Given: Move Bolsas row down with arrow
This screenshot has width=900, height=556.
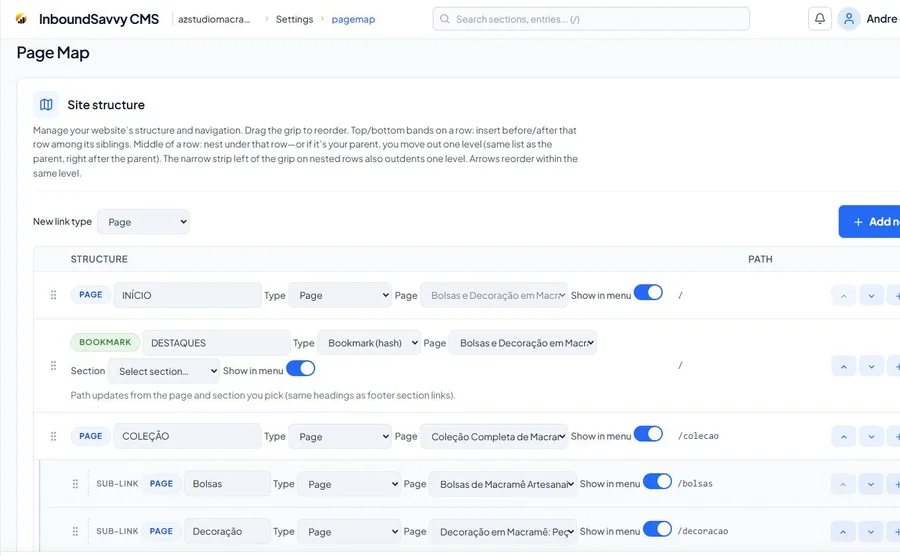Looking at the screenshot, I should point(871,484).
